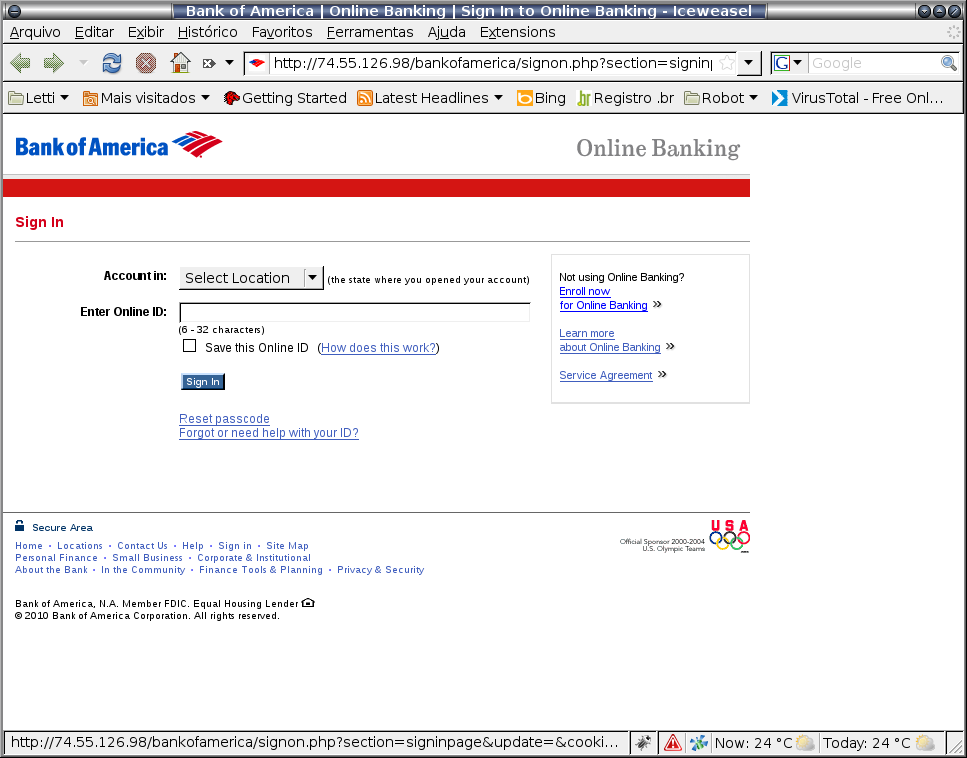Open the Home page icon
The height and width of the screenshot is (758, 967).
[180, 63]
